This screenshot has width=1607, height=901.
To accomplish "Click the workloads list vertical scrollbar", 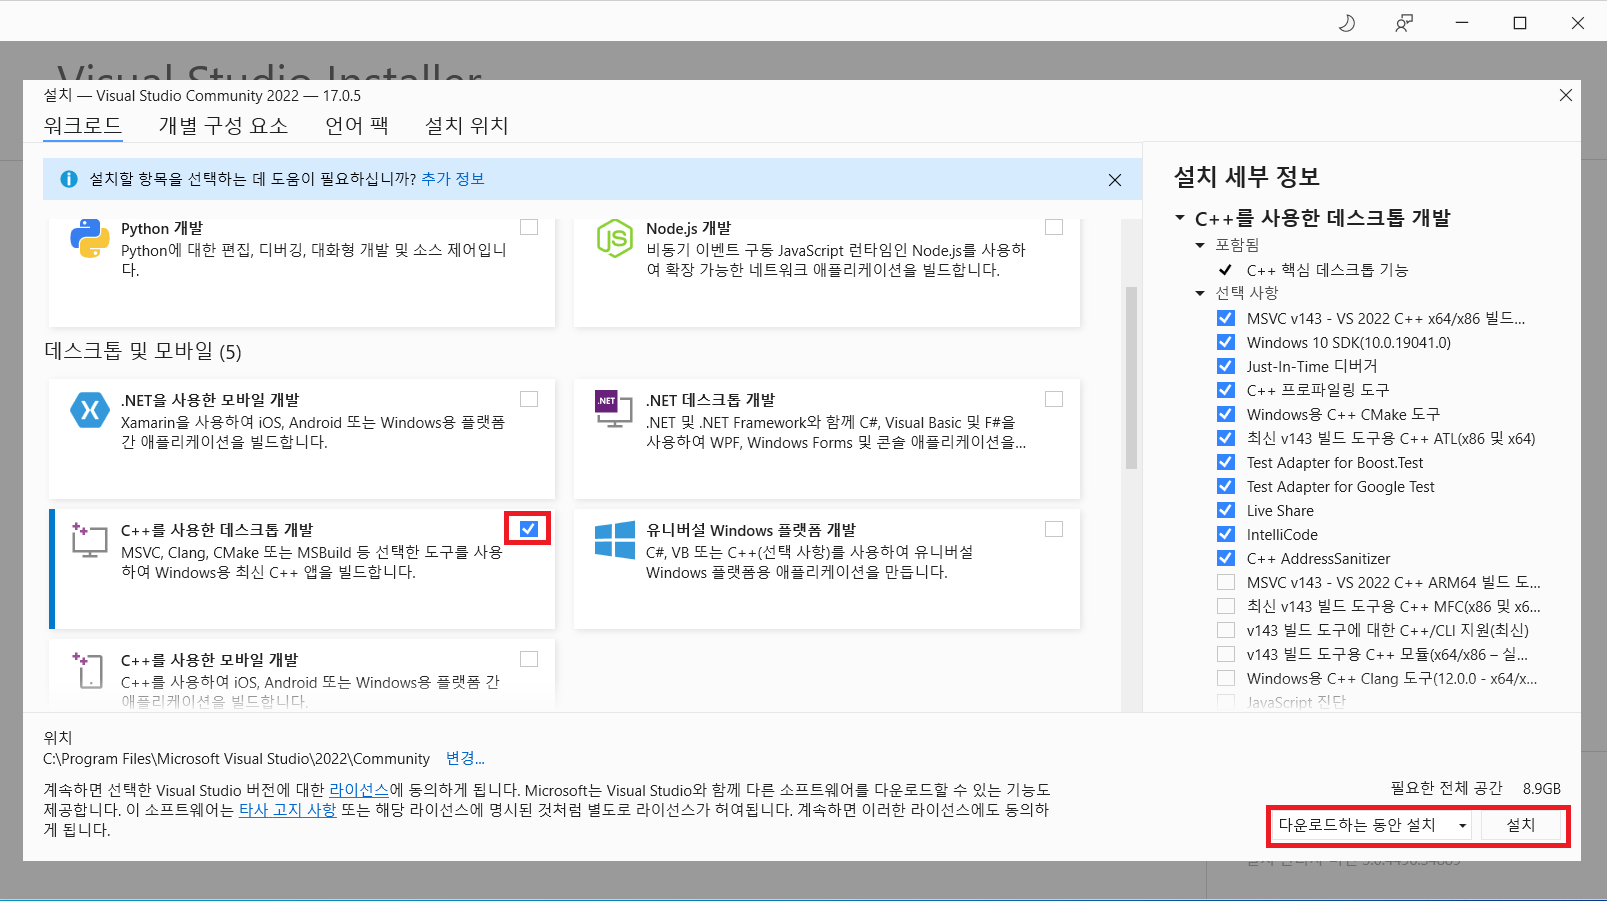I will click(1131, 378).
